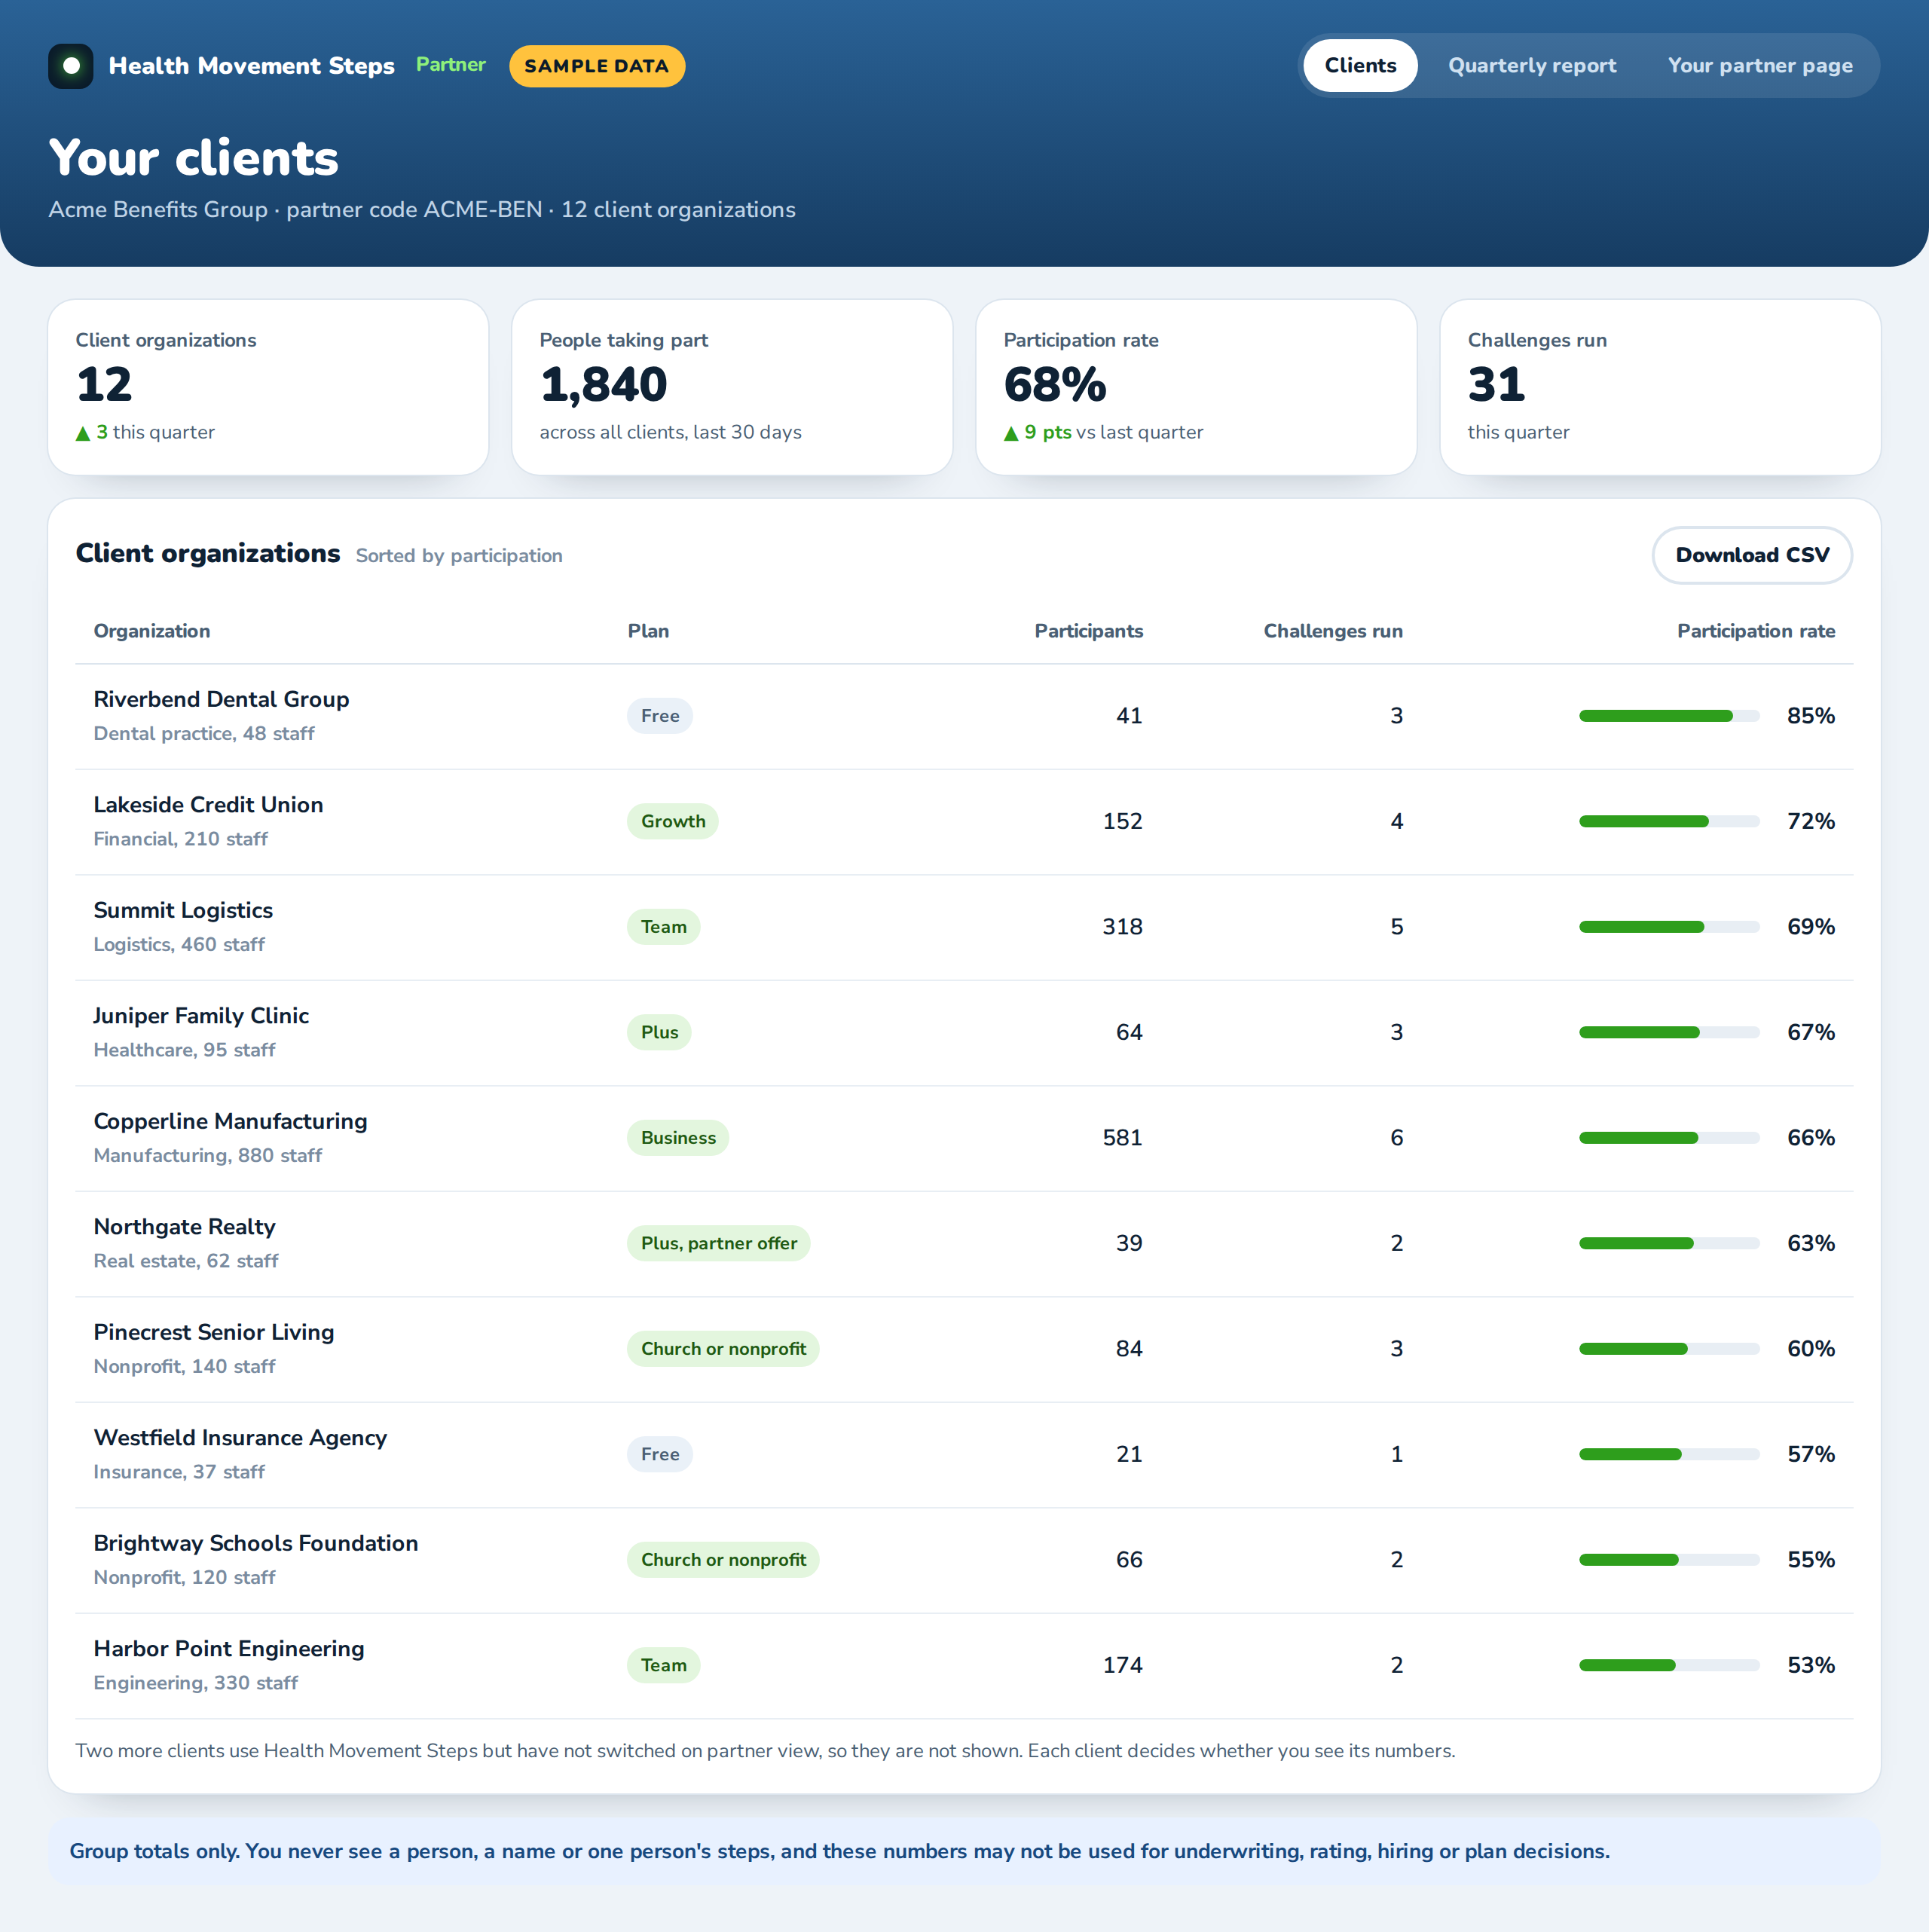The height and width of the screenshot is (1932, 1929).
Task: Click the 68% Participation rate card
Action: tap(1196, 388)
